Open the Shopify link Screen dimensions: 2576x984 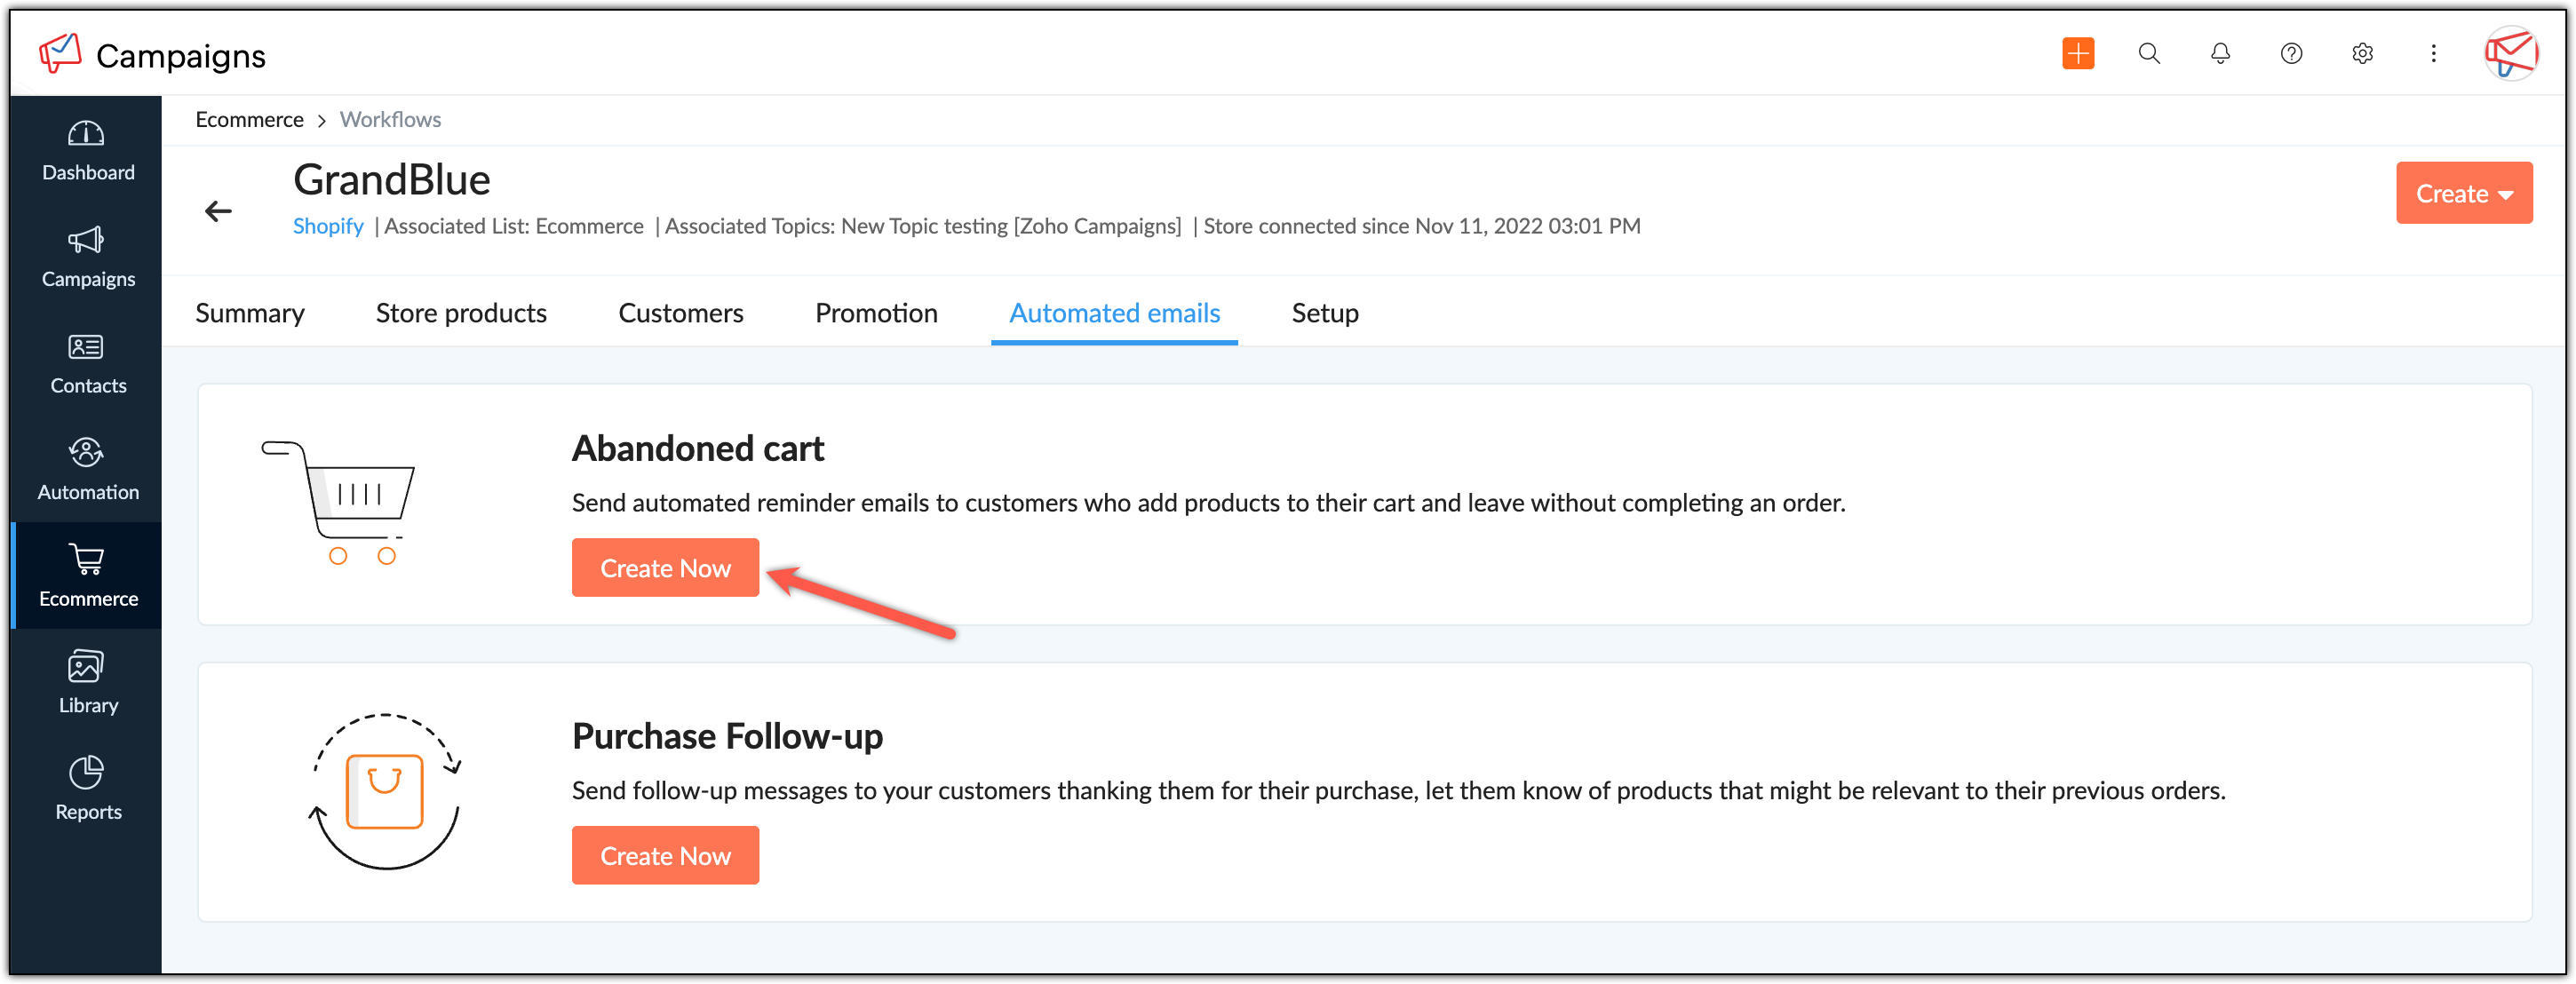click(328, 226)
